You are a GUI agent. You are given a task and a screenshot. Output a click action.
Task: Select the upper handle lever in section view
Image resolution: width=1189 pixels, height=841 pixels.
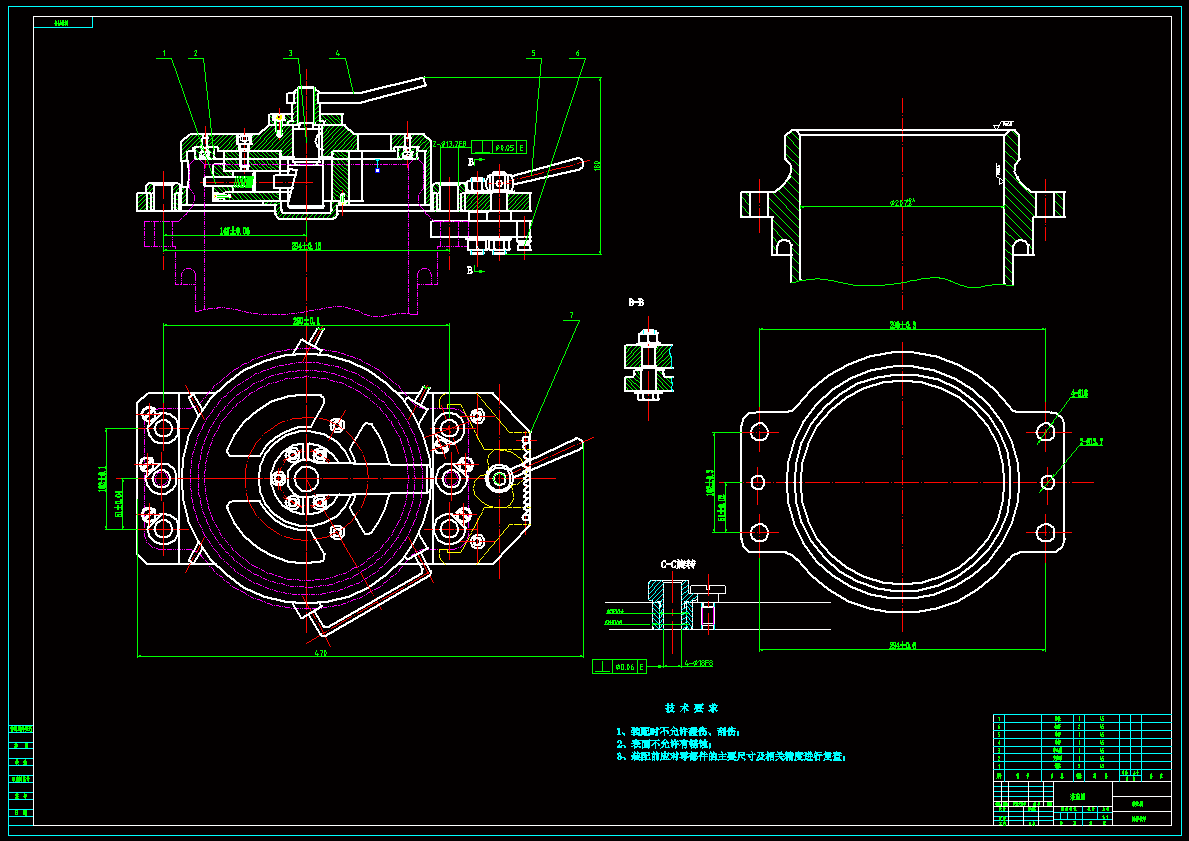coord(373,90)
